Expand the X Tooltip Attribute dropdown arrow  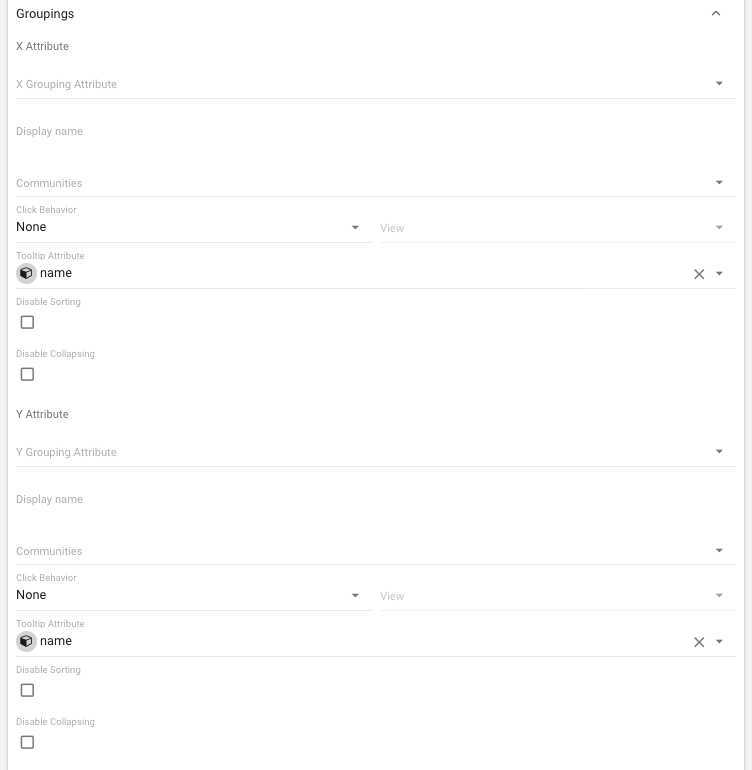coord(719,274)
